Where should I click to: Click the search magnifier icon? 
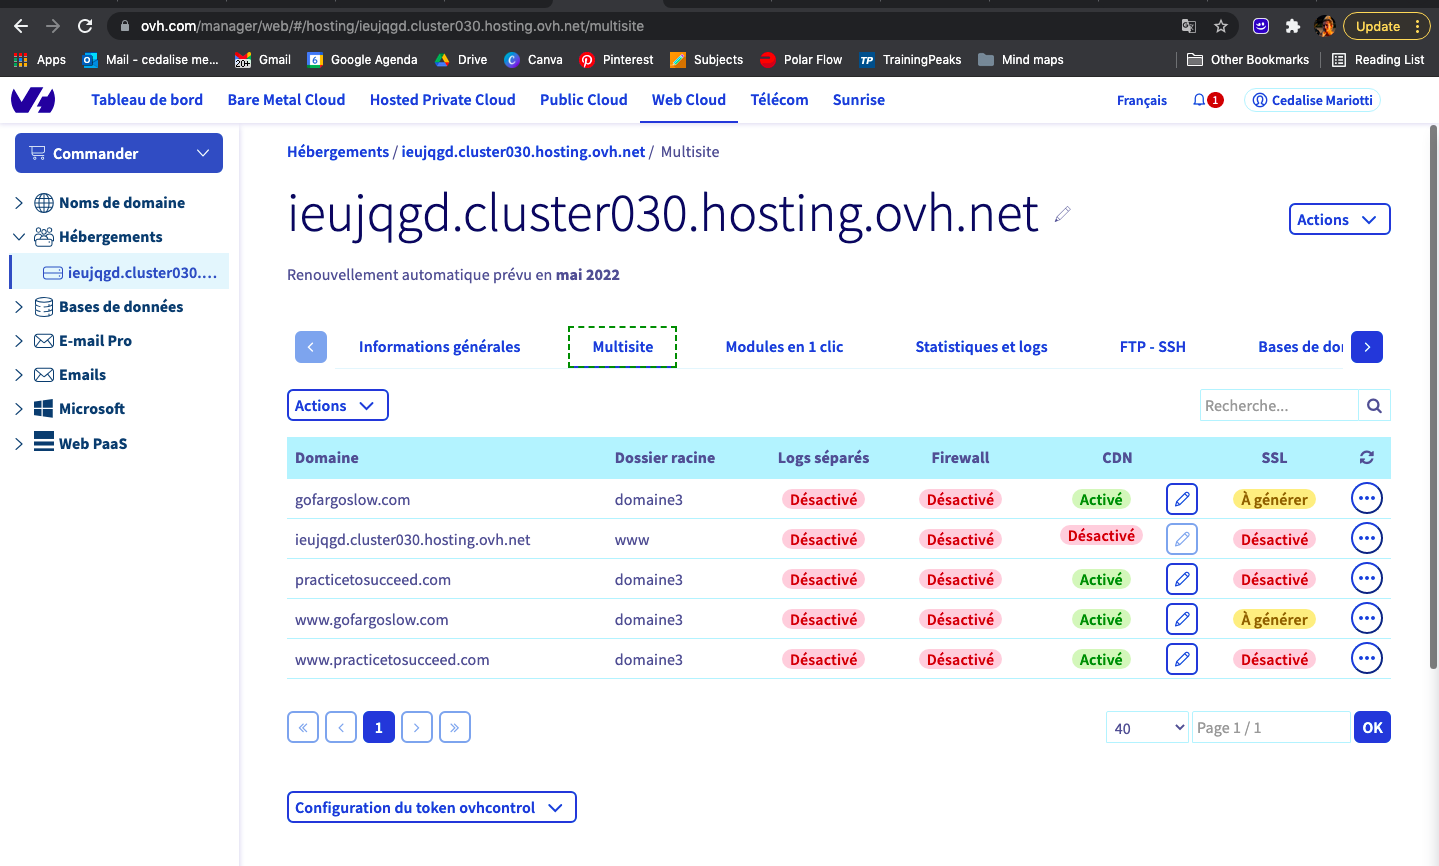pos(1374,406)
